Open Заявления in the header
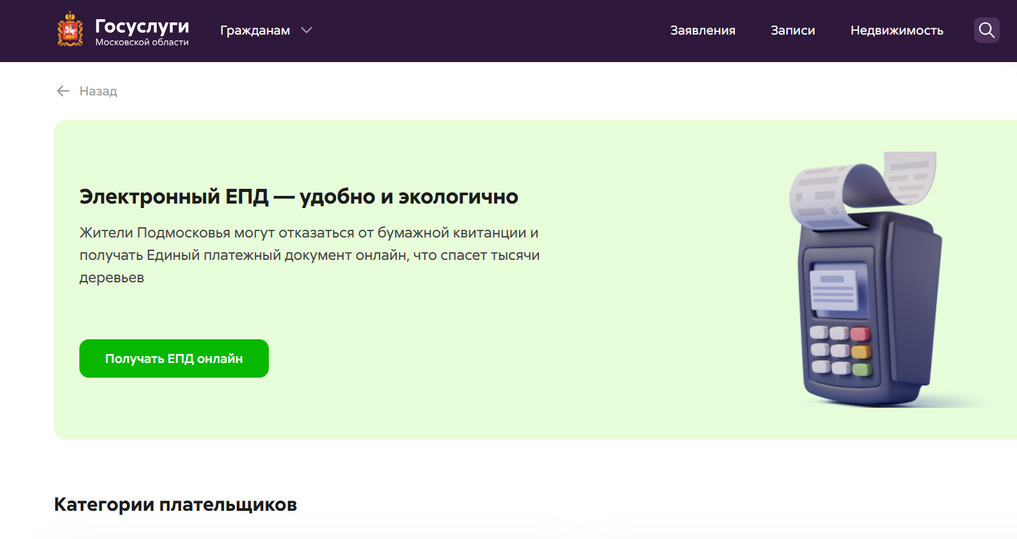 (702, 30)
